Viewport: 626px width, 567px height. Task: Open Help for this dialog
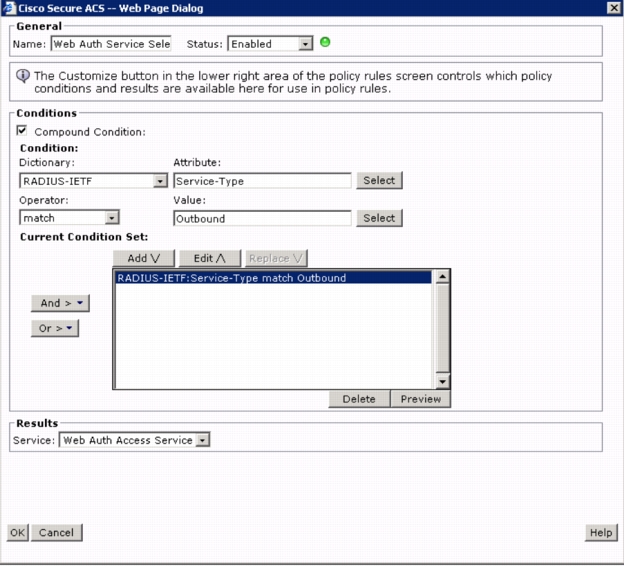pos(601,533)
